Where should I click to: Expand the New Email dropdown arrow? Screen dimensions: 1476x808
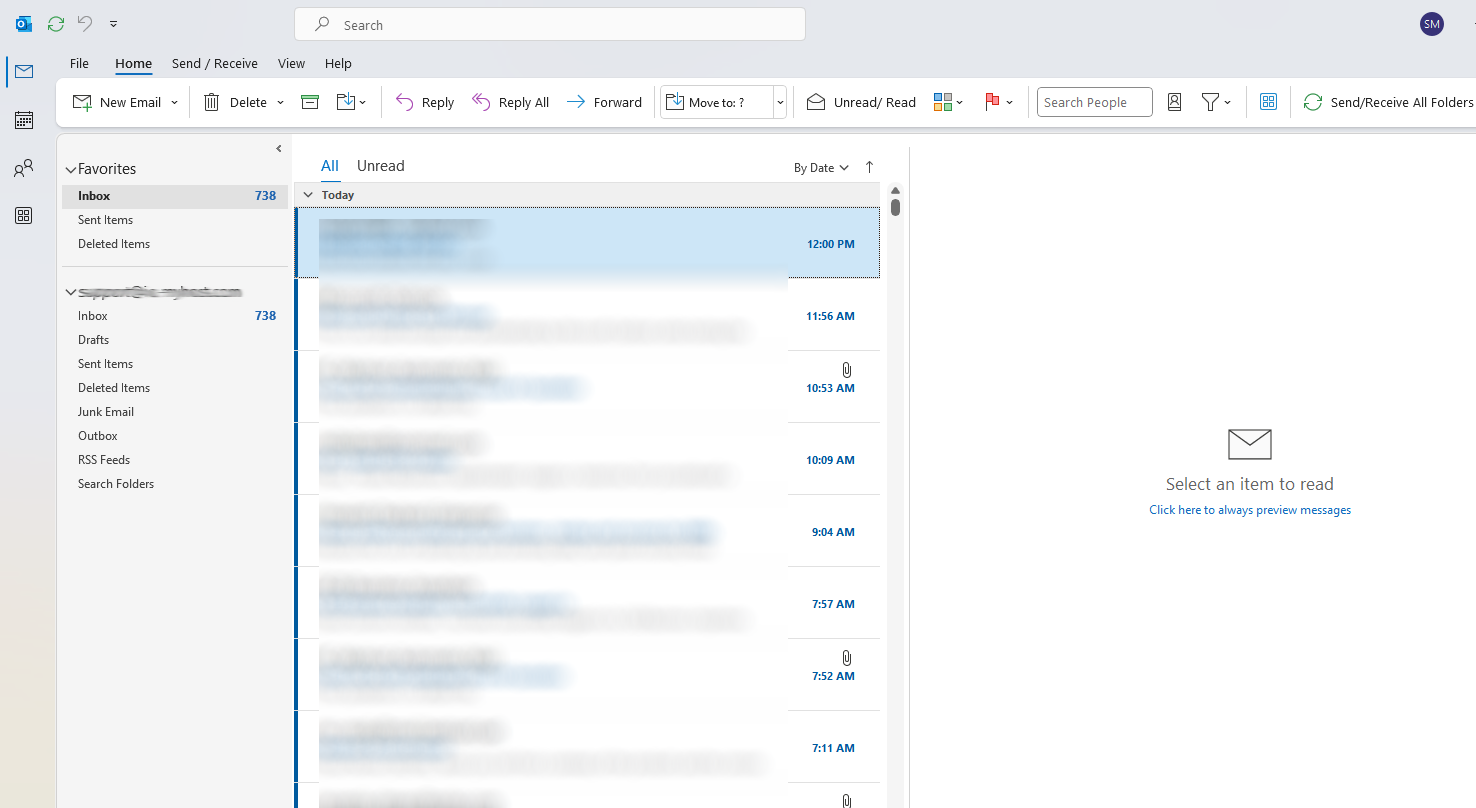pos(174,102)
